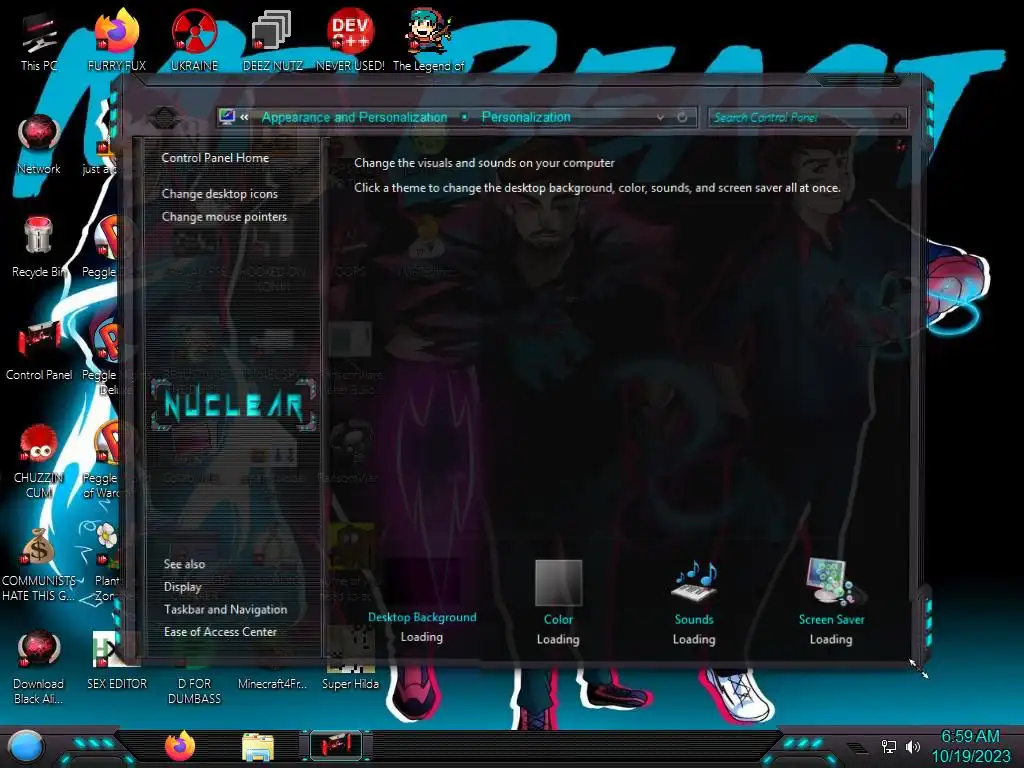
Task: Click the Sounds piano icon
Action: (694, 583)
